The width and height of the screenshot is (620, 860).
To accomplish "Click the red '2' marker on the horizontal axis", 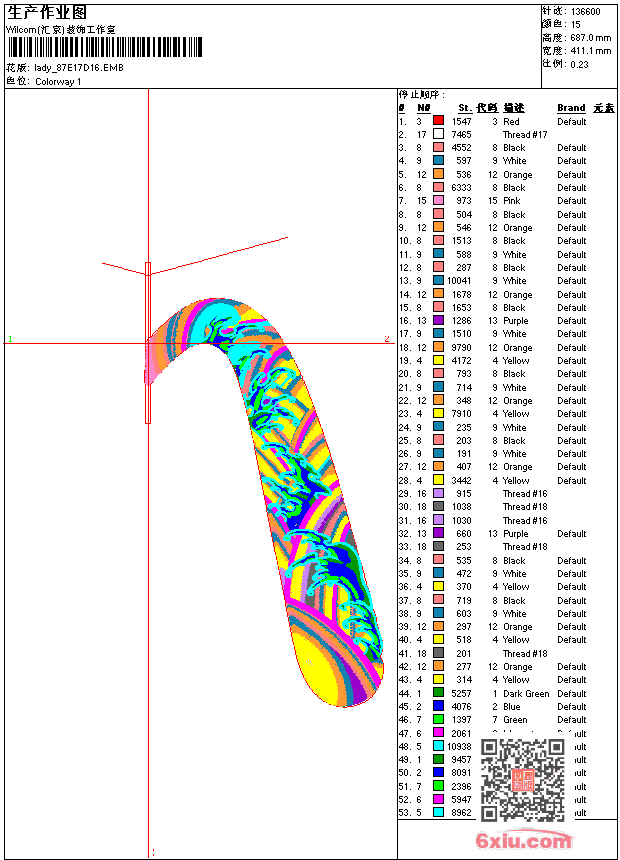I will click(x=387, y=338).
